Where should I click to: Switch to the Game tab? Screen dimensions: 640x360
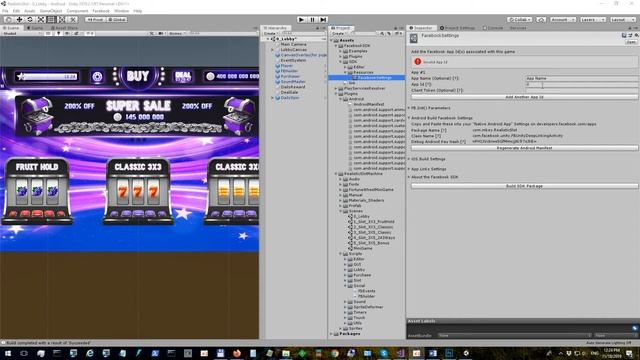[x=35, y=28]
